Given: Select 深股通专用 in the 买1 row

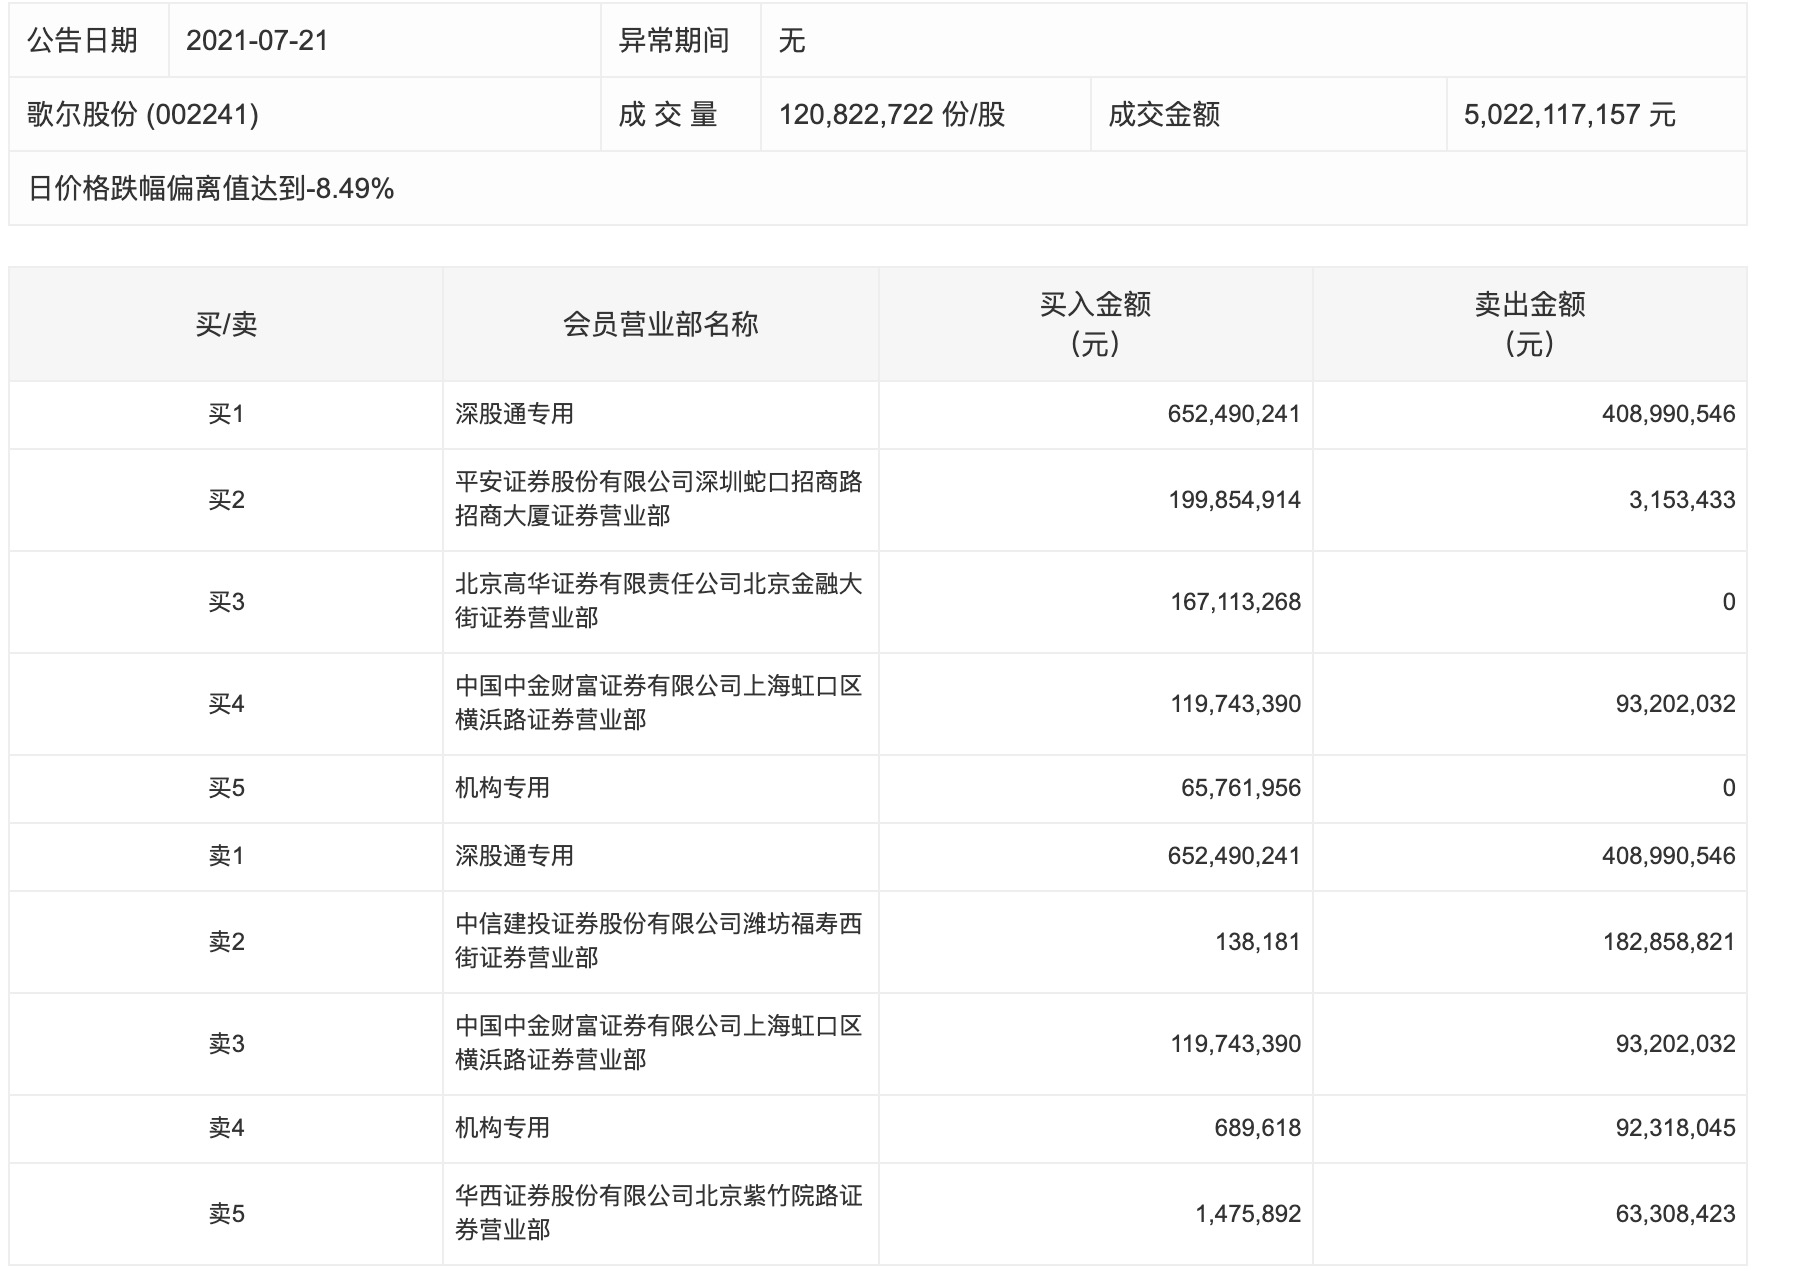Looking at the screenshot, I should [514, 414].
